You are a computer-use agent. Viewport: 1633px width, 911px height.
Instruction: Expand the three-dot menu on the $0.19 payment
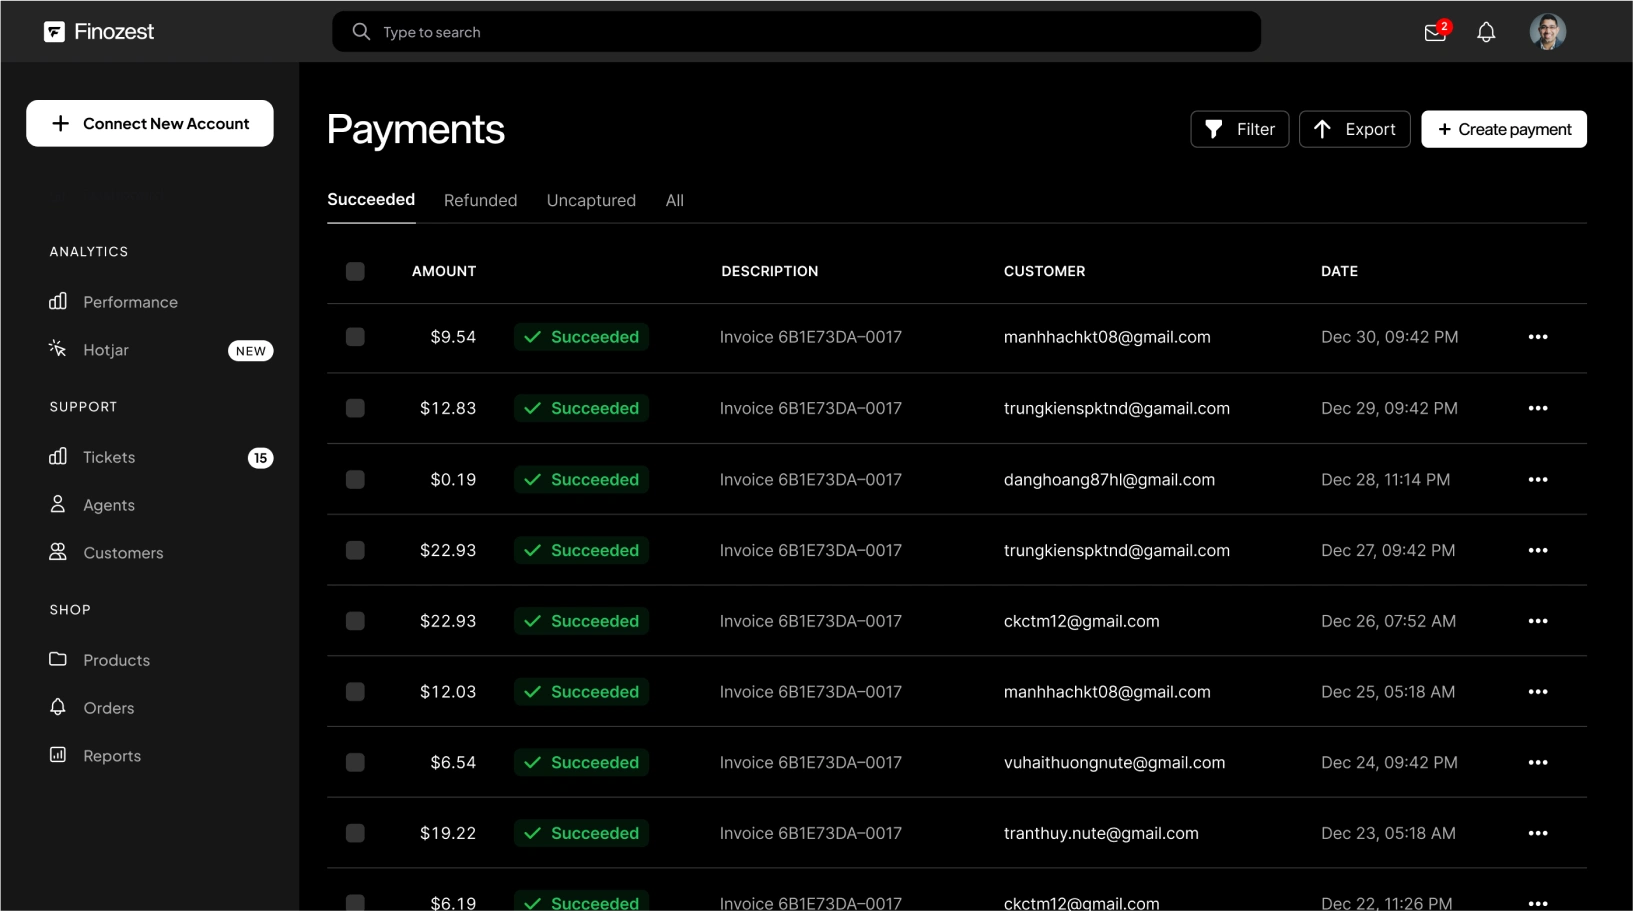[1538, 479]
